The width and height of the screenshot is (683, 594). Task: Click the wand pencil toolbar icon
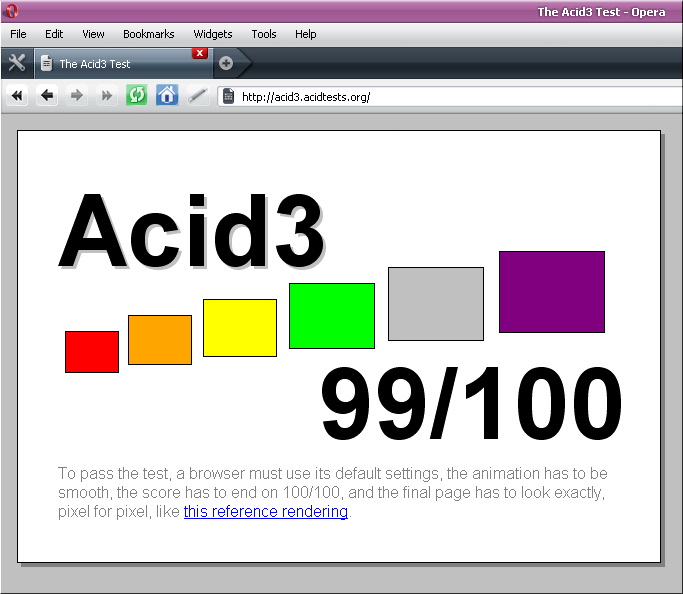click(x=197, y=95)
